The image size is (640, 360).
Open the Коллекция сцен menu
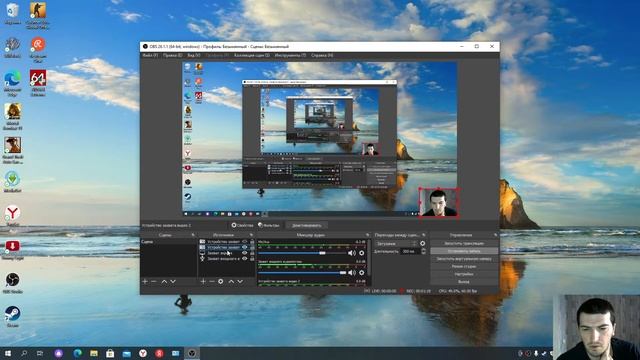tap(252, 56)
